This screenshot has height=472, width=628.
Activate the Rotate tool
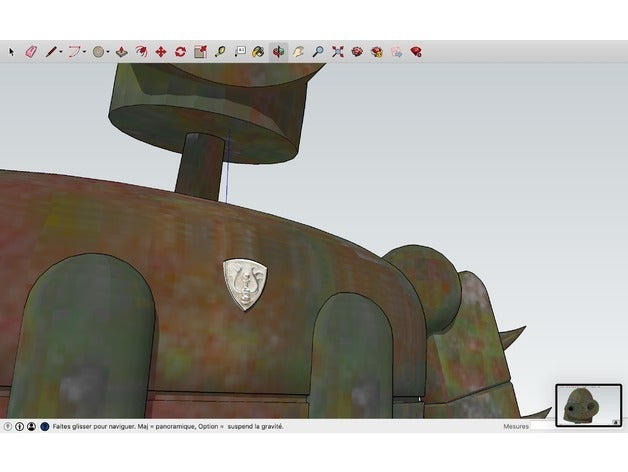[x=180, y=51]
